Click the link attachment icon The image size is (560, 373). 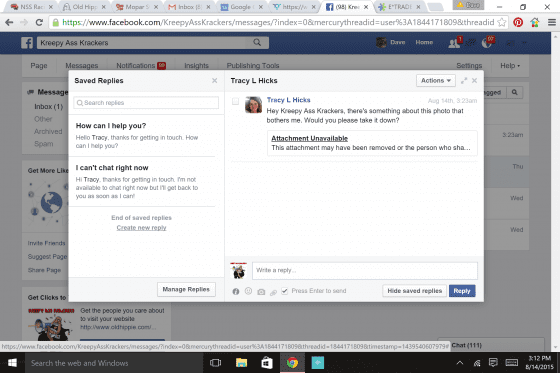click(273, 292)
